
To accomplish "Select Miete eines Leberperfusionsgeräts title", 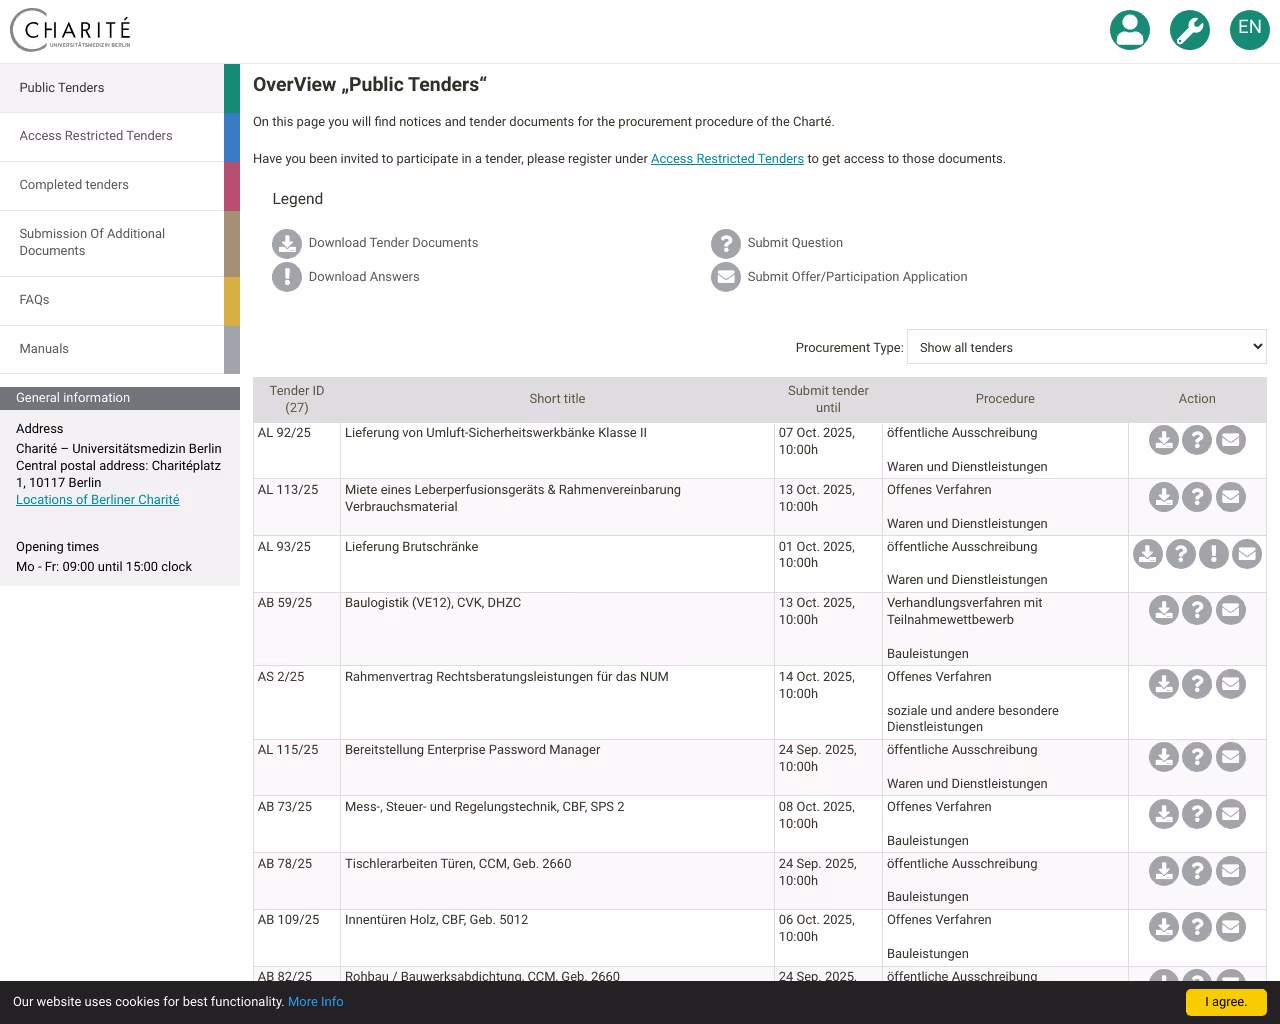I will tap(513, 498).
